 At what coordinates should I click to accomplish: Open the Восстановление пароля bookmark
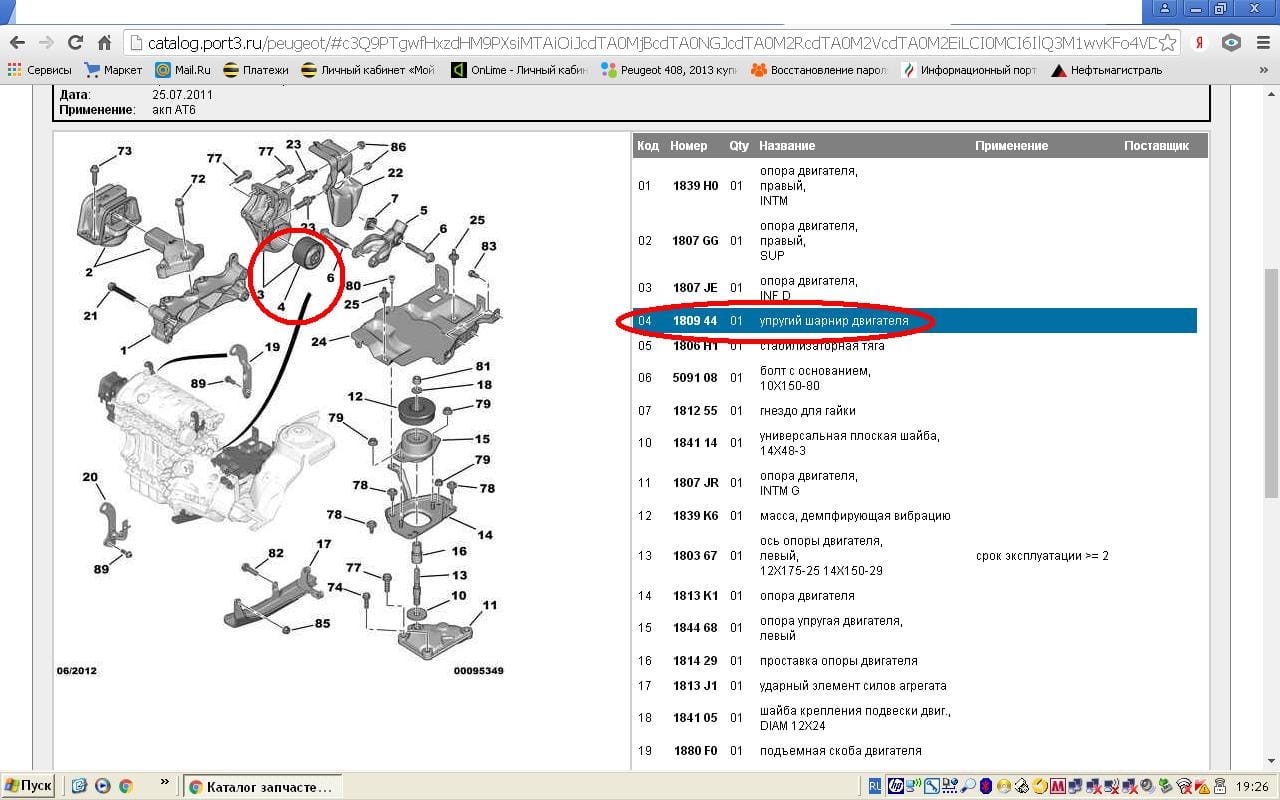pos(821,70)
